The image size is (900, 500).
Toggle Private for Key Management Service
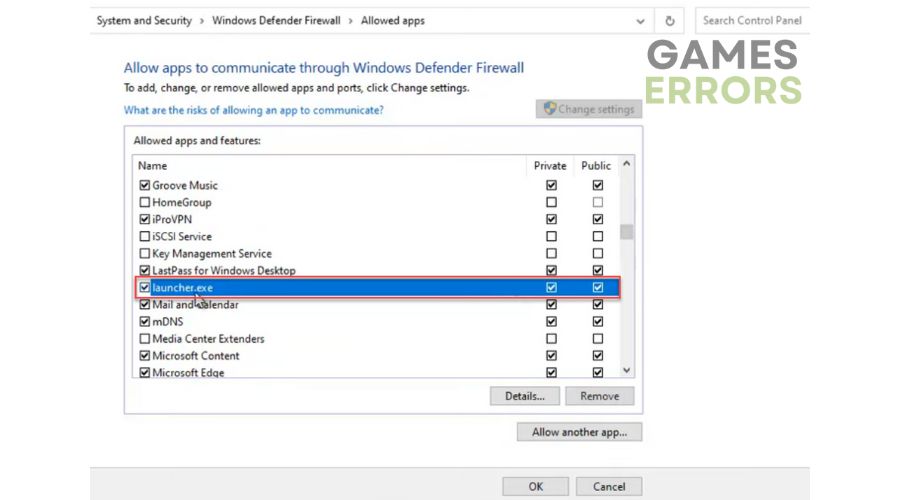pyautogui.click(x=552, y=253)
